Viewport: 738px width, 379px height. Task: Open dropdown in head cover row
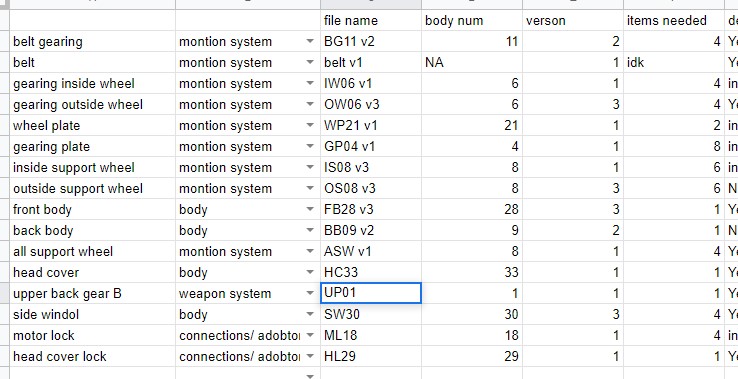pos(310,272)
